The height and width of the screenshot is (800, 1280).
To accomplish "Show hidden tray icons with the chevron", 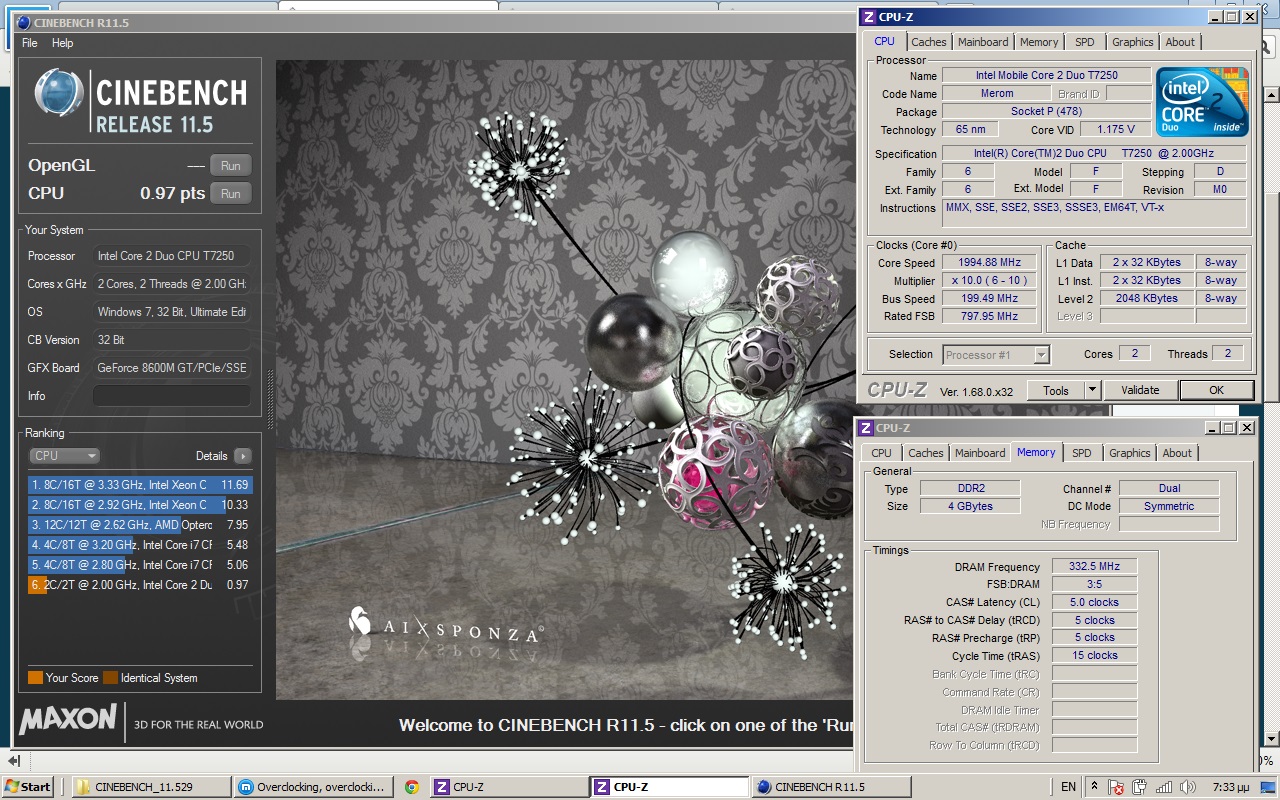I will (x=1095, y=787).
